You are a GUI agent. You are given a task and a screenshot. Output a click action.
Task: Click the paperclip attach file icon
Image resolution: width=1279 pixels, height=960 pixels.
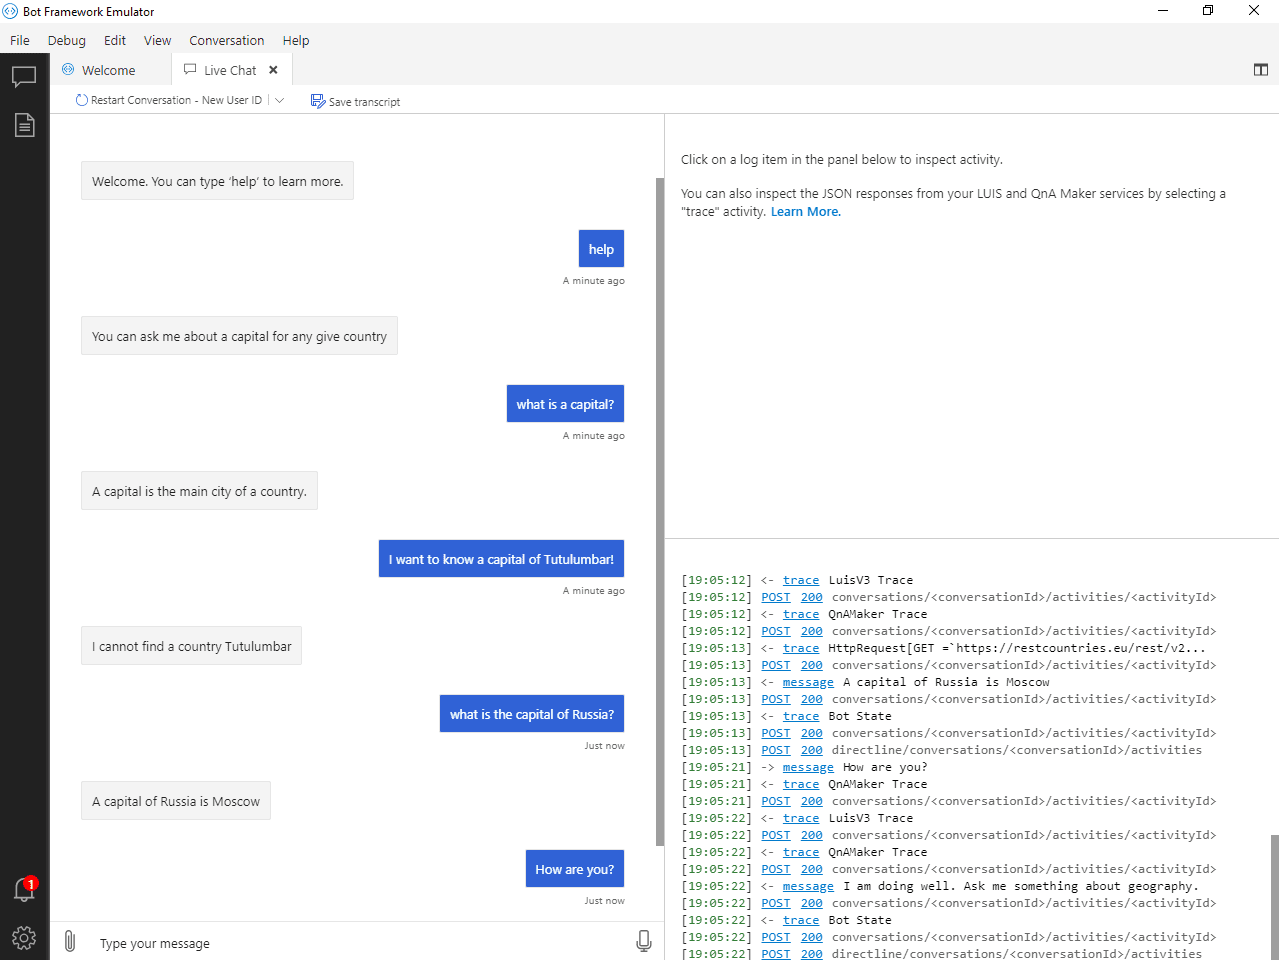[x=70, y=941]
